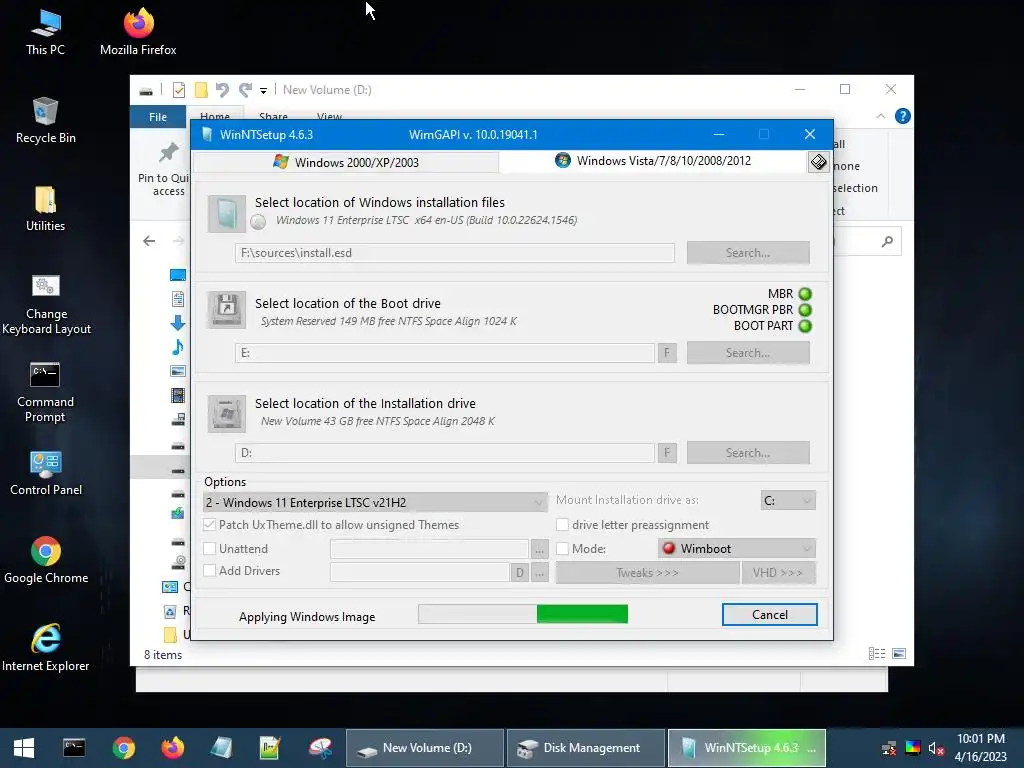Cancel the Windows image application
Screen dimensions: 1024x768
(769, 615)
